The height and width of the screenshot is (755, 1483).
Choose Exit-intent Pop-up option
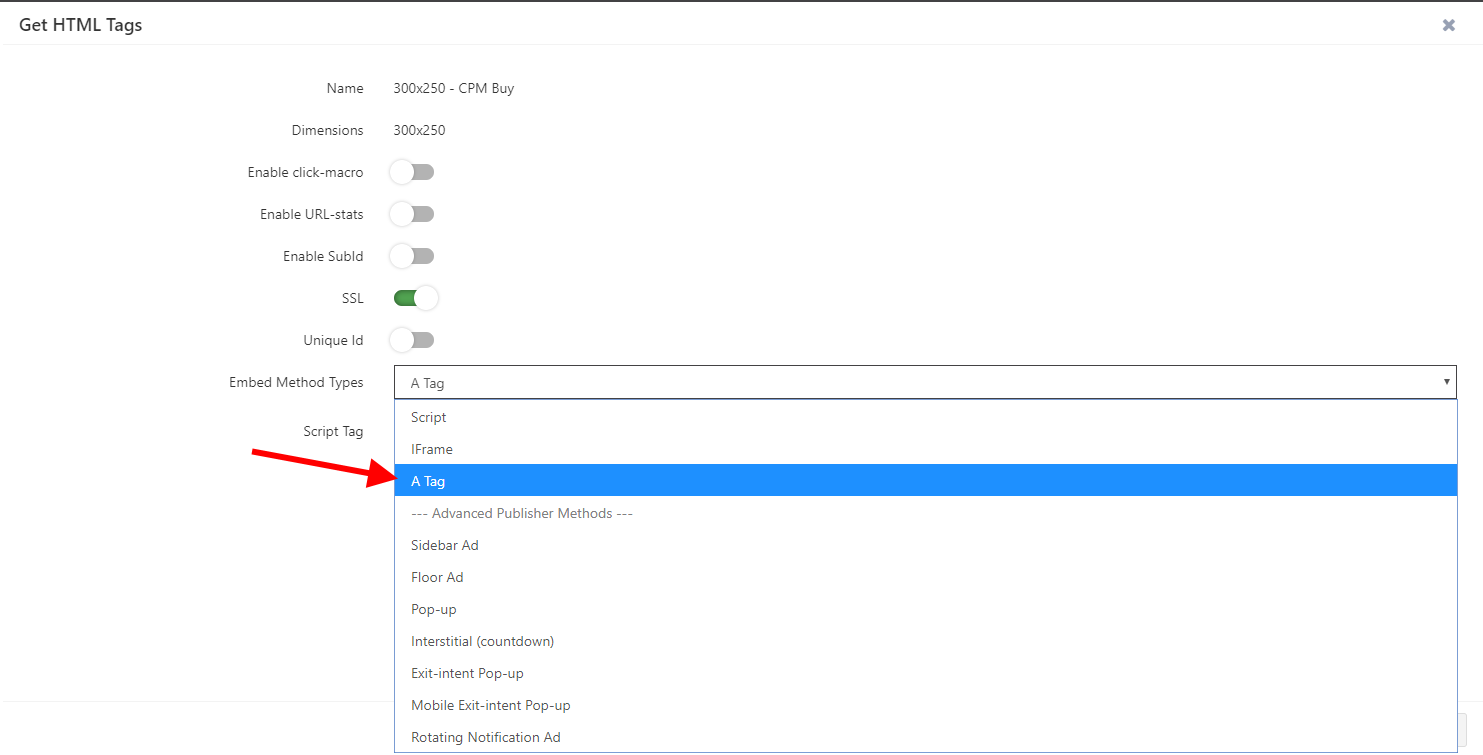coord(926,673)
